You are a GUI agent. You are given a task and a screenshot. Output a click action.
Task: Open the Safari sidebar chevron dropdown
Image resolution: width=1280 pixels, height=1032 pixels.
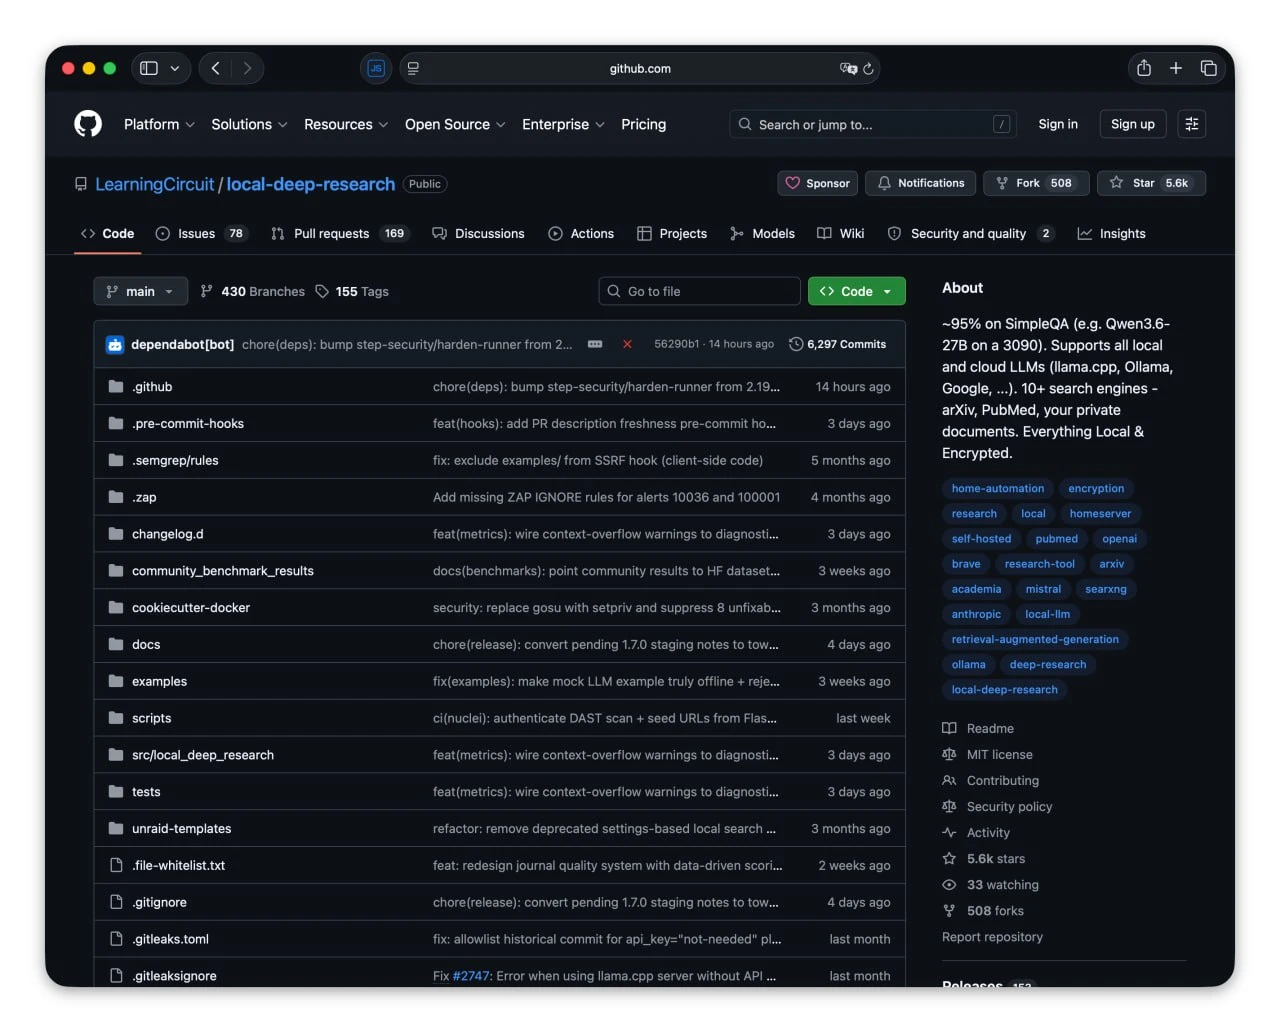tap(175, 68)
